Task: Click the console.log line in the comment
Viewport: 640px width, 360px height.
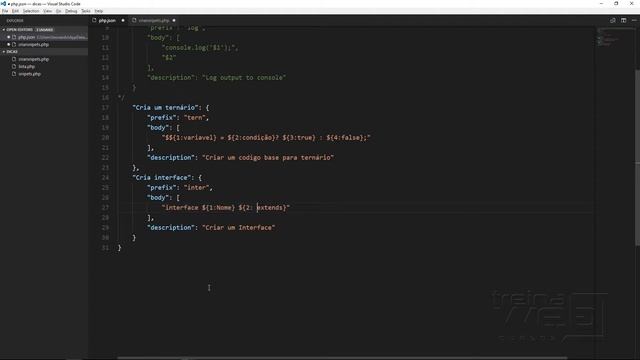Action: pyautogui.click(x=200, y=48)
